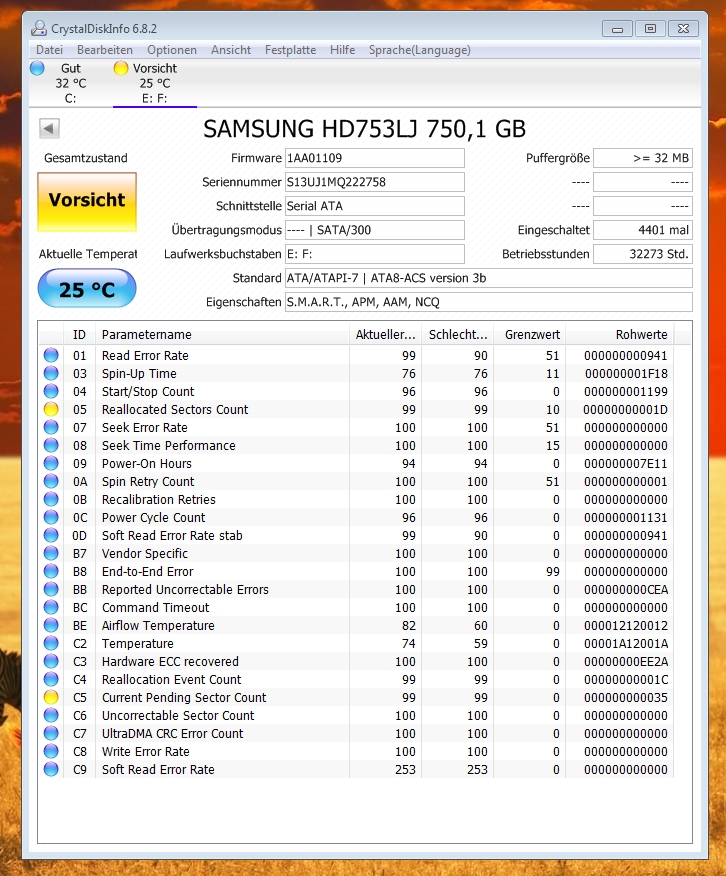Image resolution: width=726 pixels, height=876 pixels.
Task: Click the Aktueller column header
Action: click(385, 335)
